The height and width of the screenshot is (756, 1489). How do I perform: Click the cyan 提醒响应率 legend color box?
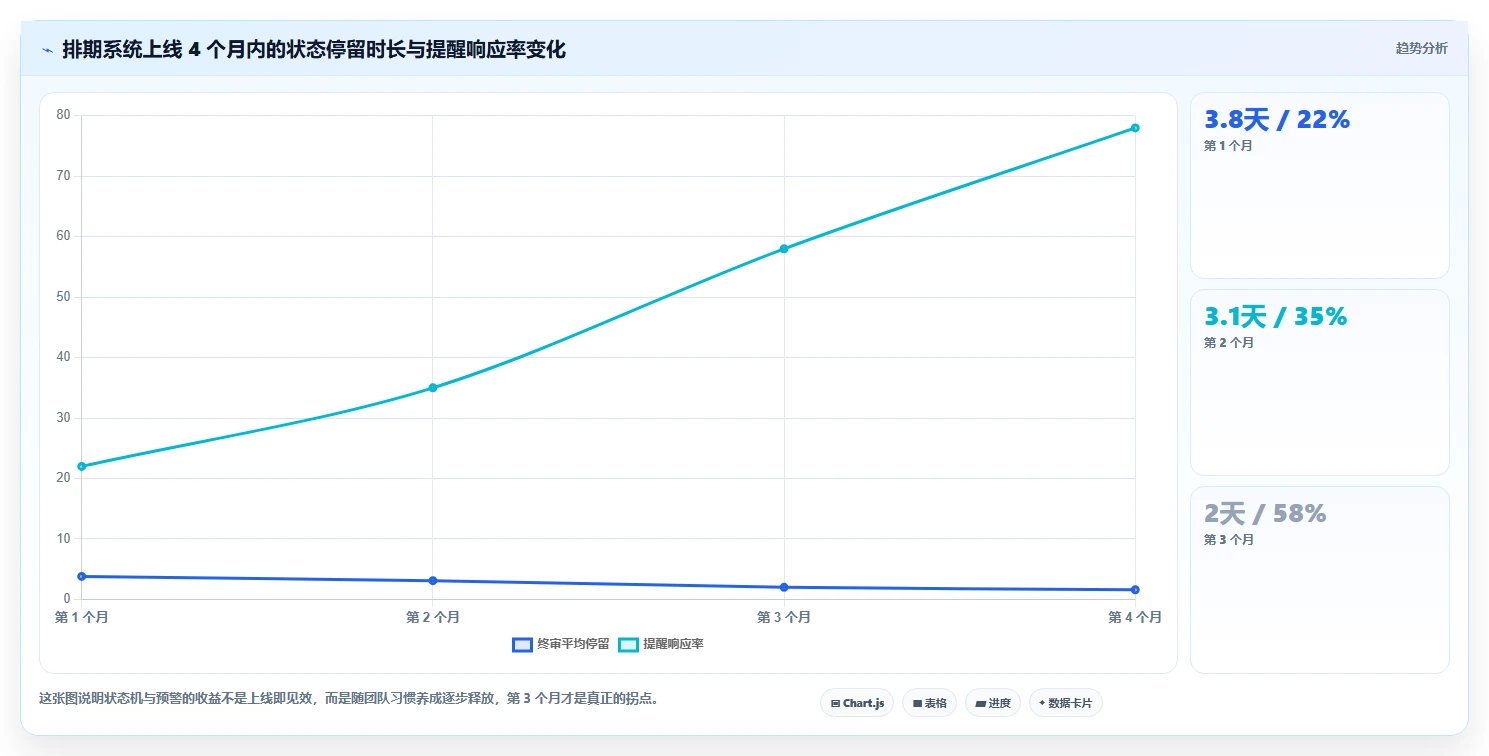(628, 644)
